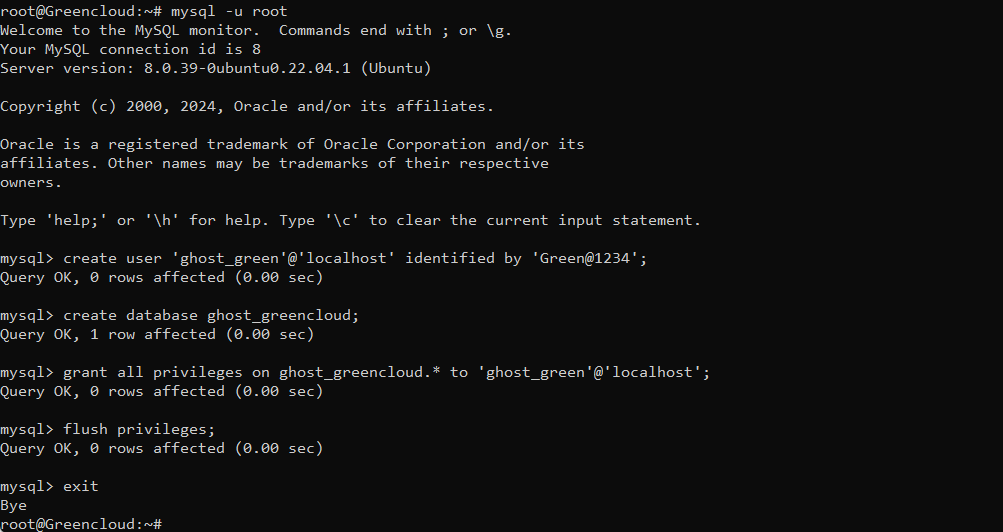The height and width of the screenshot is (532, 1003).
Task: Click the Copyright Oracle notice line
Action: [x=247, y=106]
